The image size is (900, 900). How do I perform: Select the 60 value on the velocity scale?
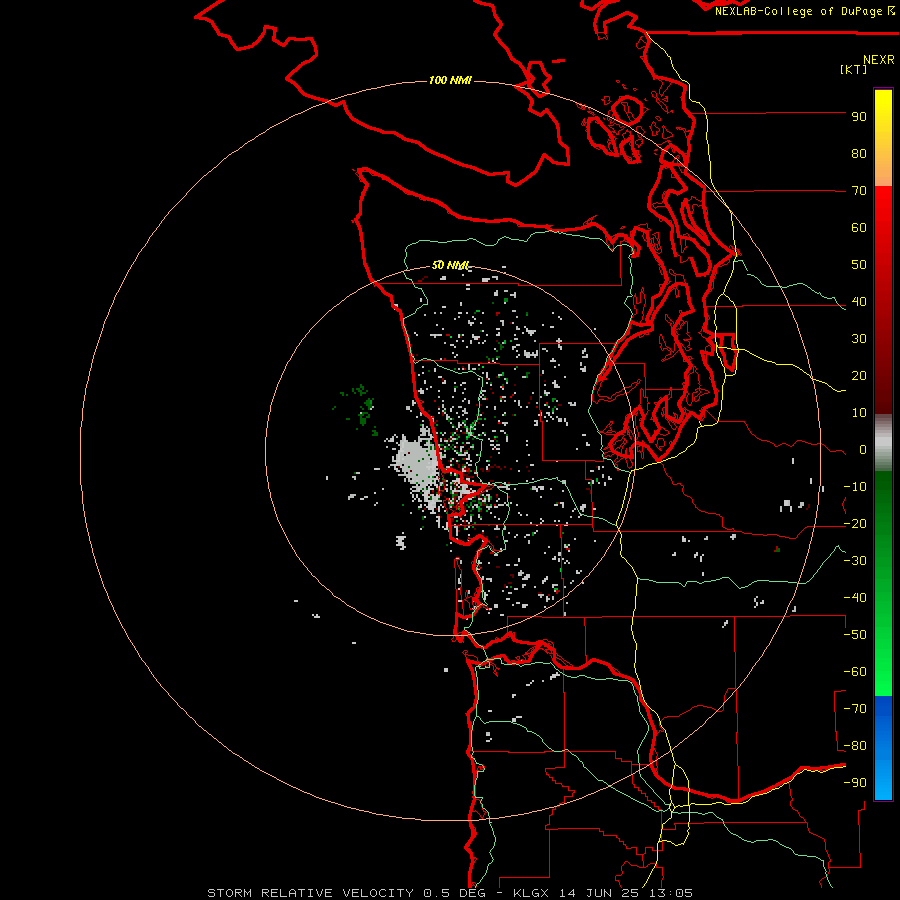tap(859, 228)
